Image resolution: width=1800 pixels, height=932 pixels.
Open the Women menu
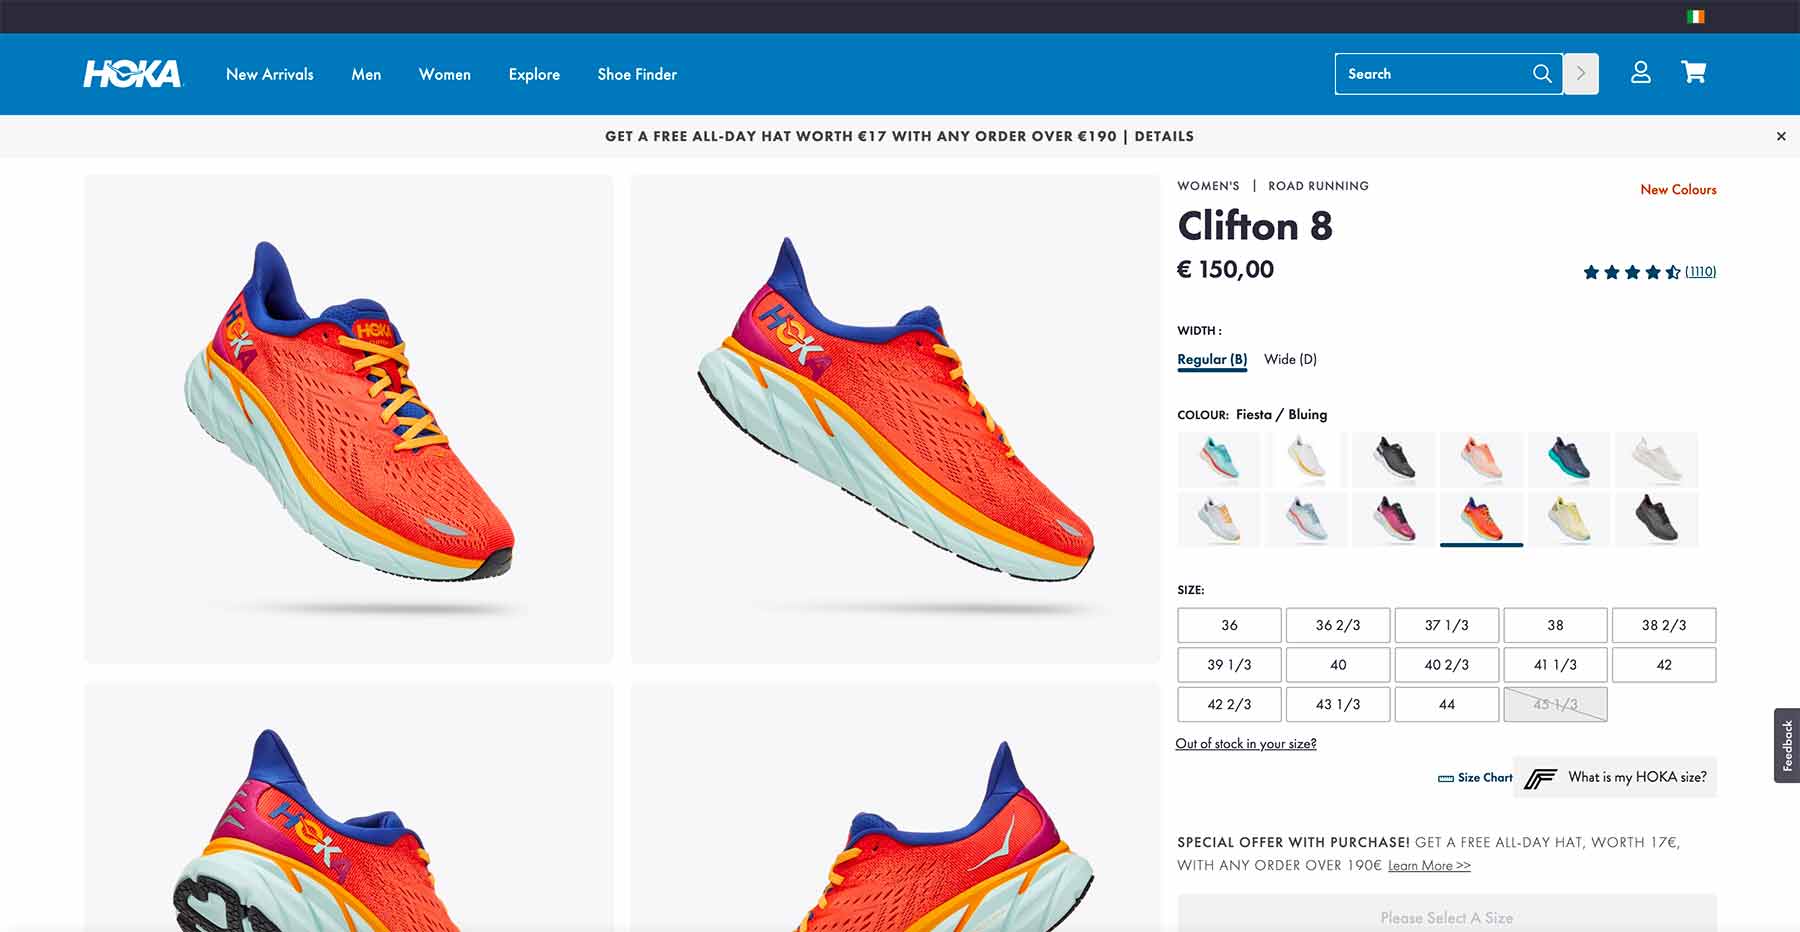pos(445,74)
